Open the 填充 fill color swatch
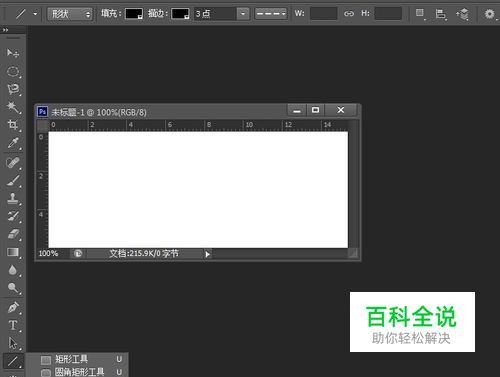This screenshot has width=500, height=377. pyautogui.click(x=134, y=14)
